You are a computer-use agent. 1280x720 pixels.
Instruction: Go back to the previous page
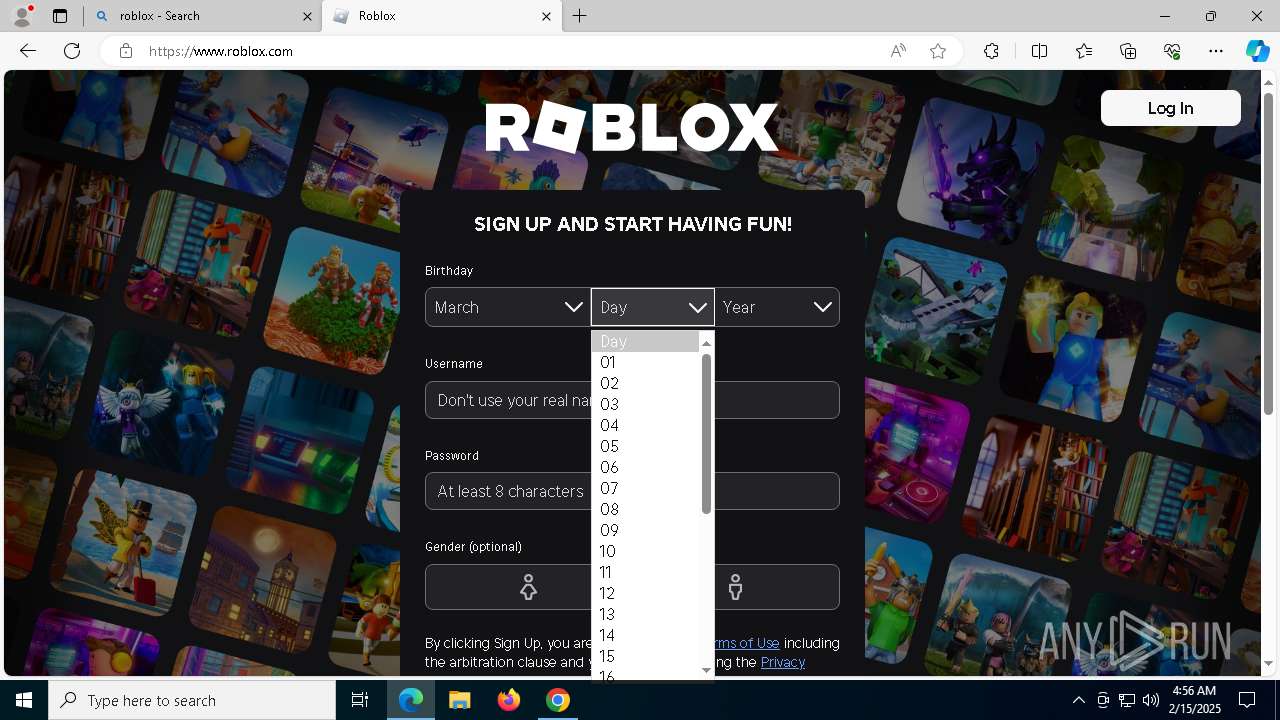[28, 51]
